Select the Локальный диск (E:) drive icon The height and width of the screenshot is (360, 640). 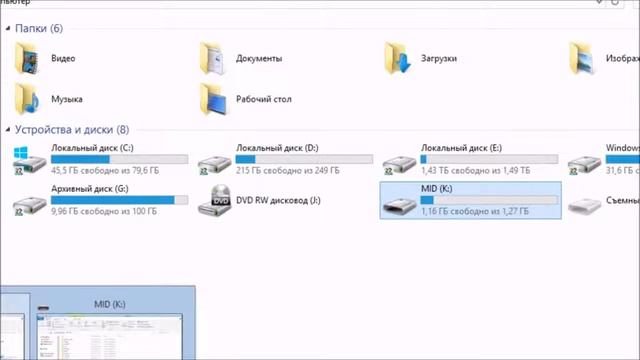[x=399, y=165]
